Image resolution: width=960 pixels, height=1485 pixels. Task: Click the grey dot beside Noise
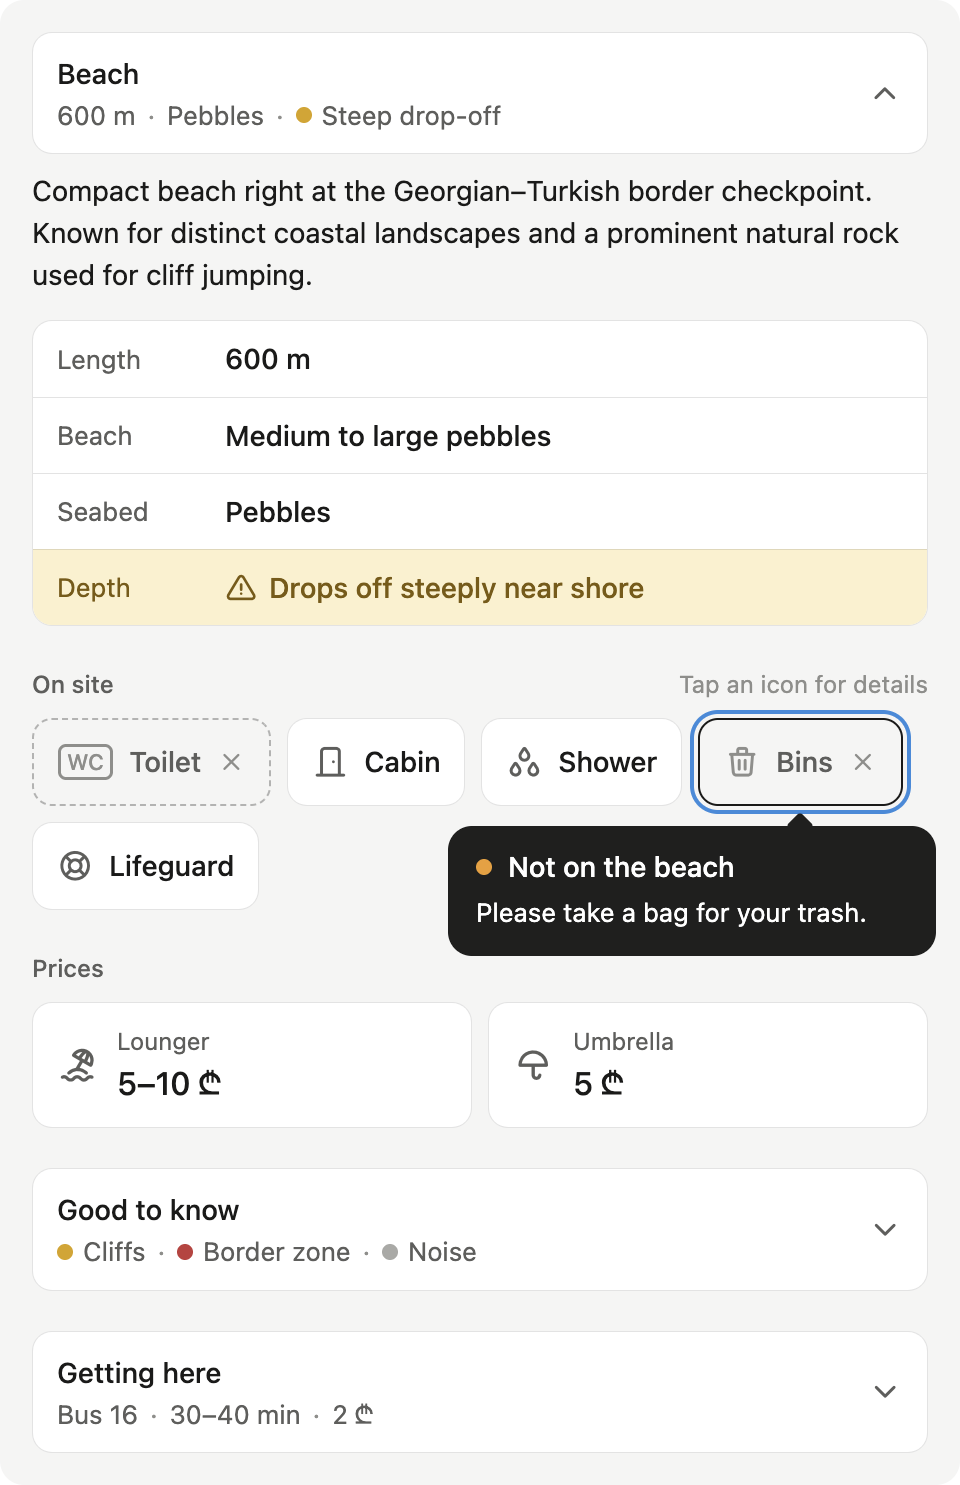390,1252
